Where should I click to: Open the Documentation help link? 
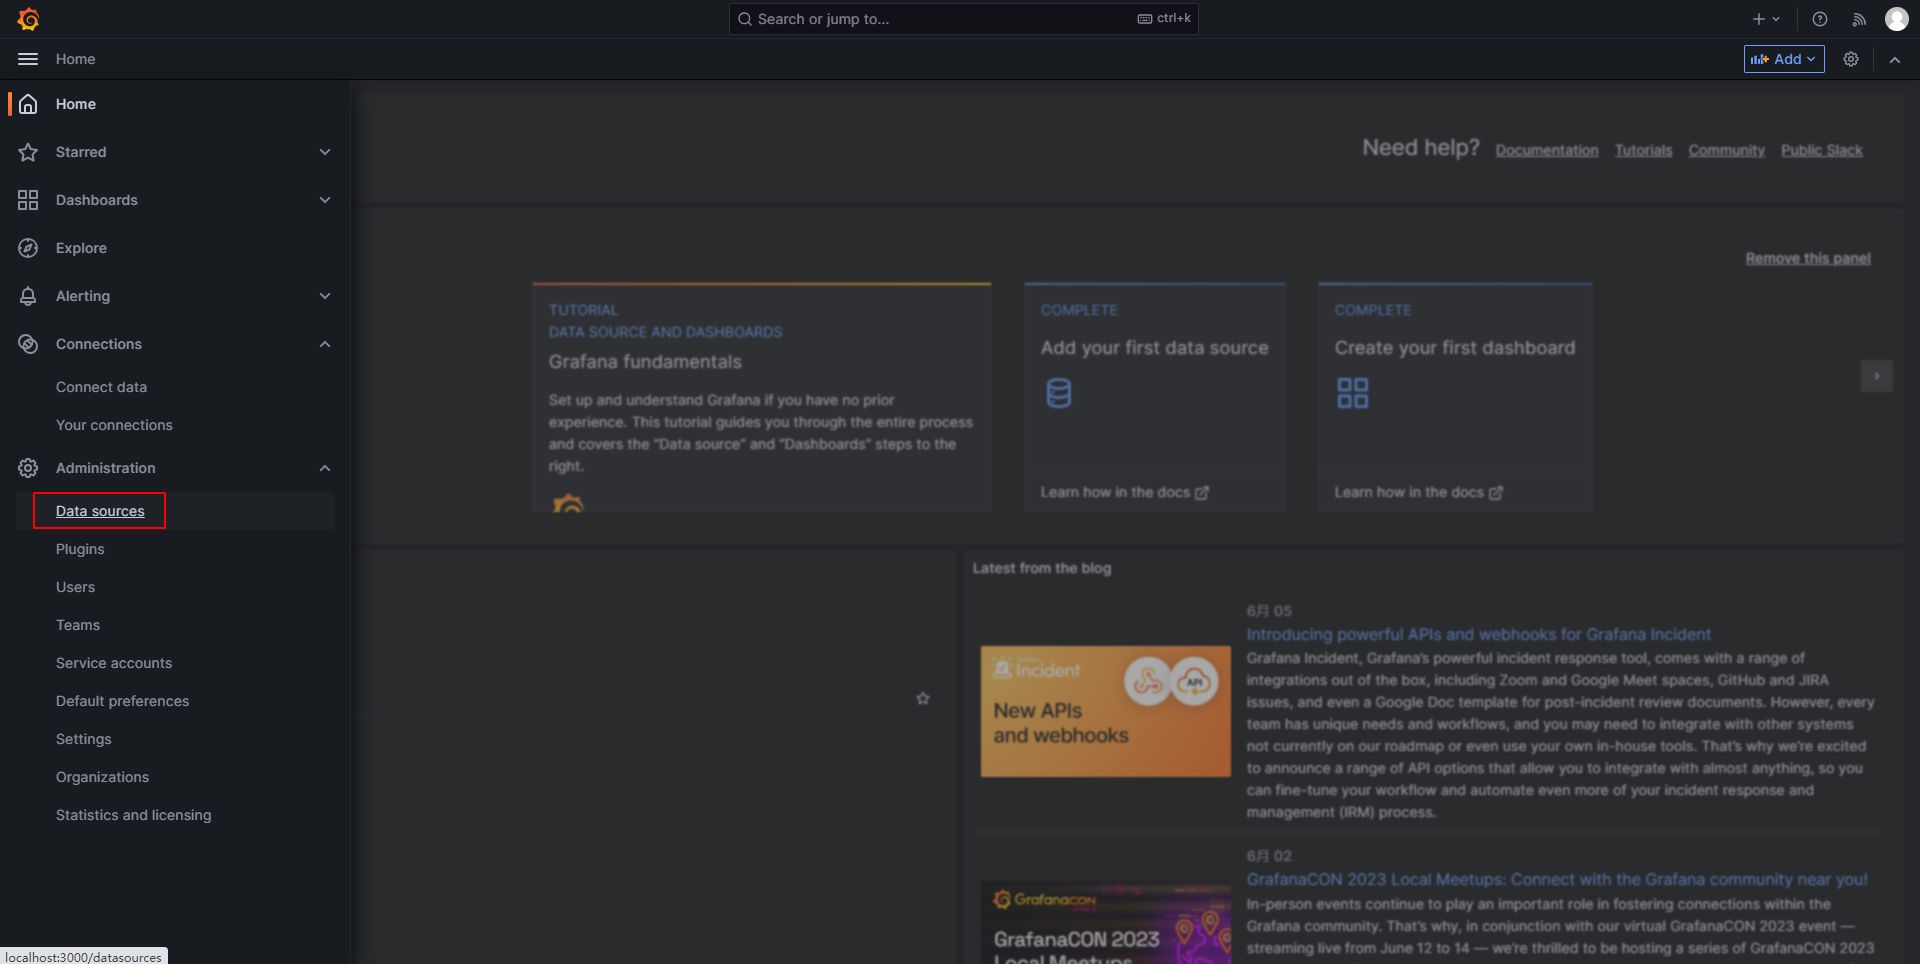(1547, 150)
